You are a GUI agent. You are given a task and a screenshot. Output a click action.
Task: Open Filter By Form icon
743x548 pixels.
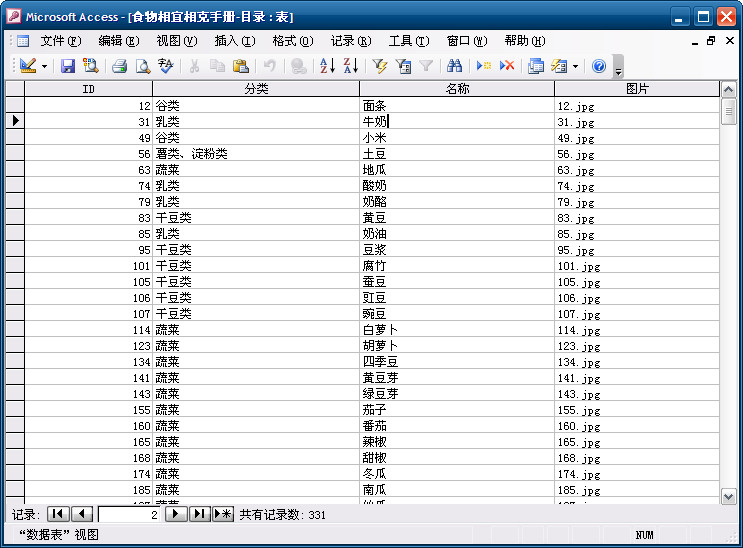[x=403, y=66]
